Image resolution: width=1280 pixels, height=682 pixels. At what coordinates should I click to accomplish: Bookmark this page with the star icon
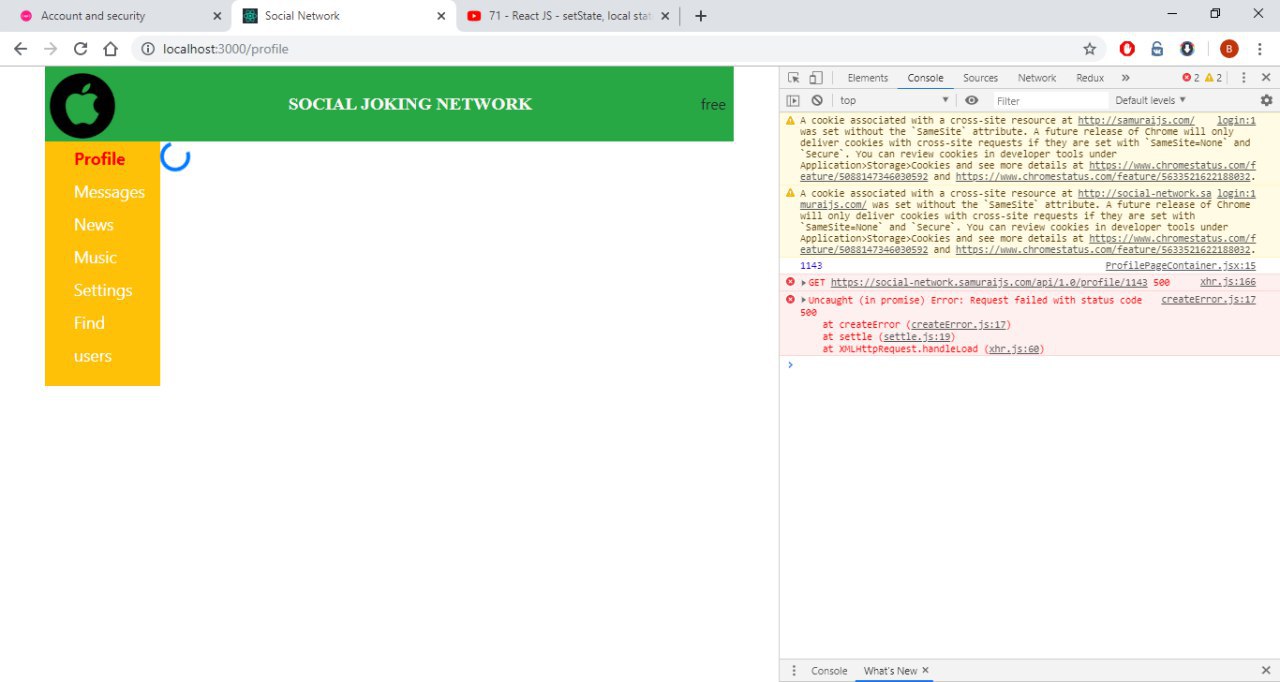coord(1090,49)
